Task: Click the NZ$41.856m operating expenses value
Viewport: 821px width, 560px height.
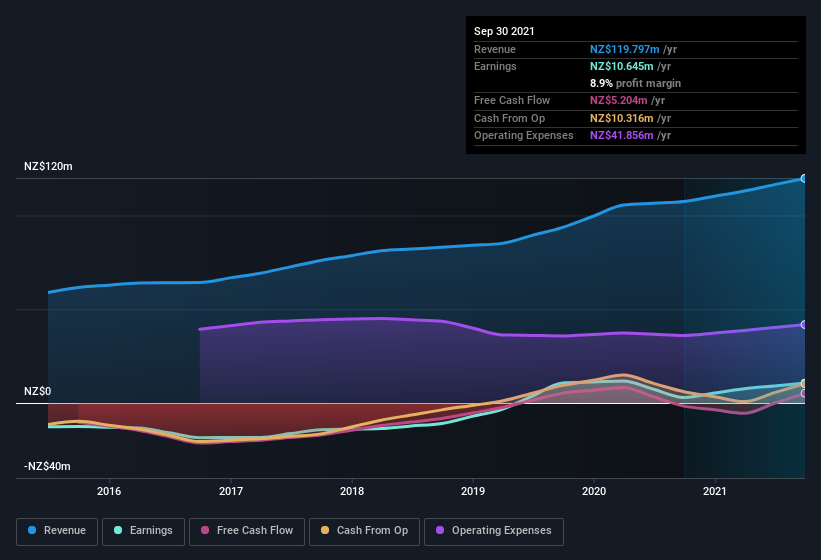Action: pos(622,135)
